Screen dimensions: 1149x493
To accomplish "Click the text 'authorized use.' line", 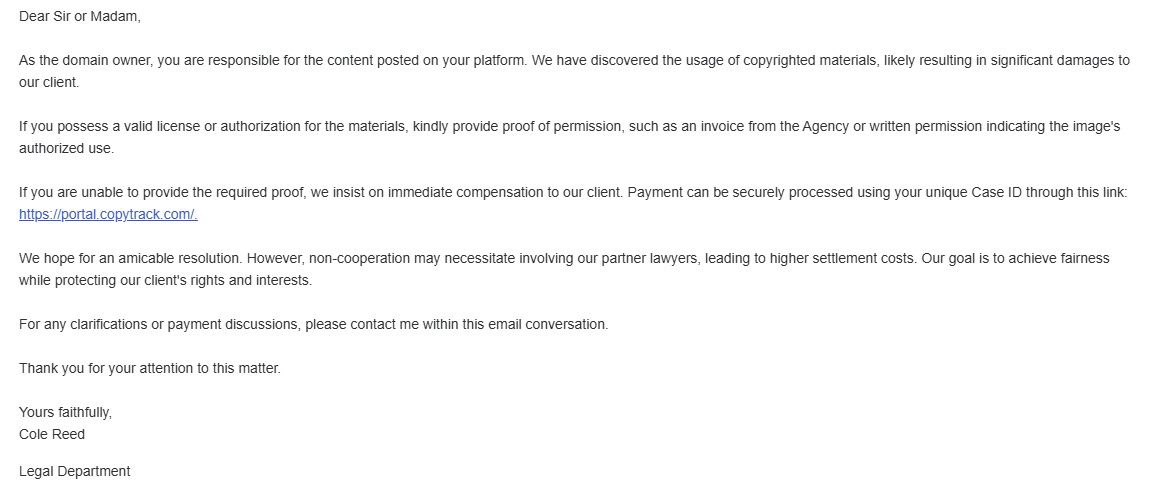I will [x=67, y=149].
